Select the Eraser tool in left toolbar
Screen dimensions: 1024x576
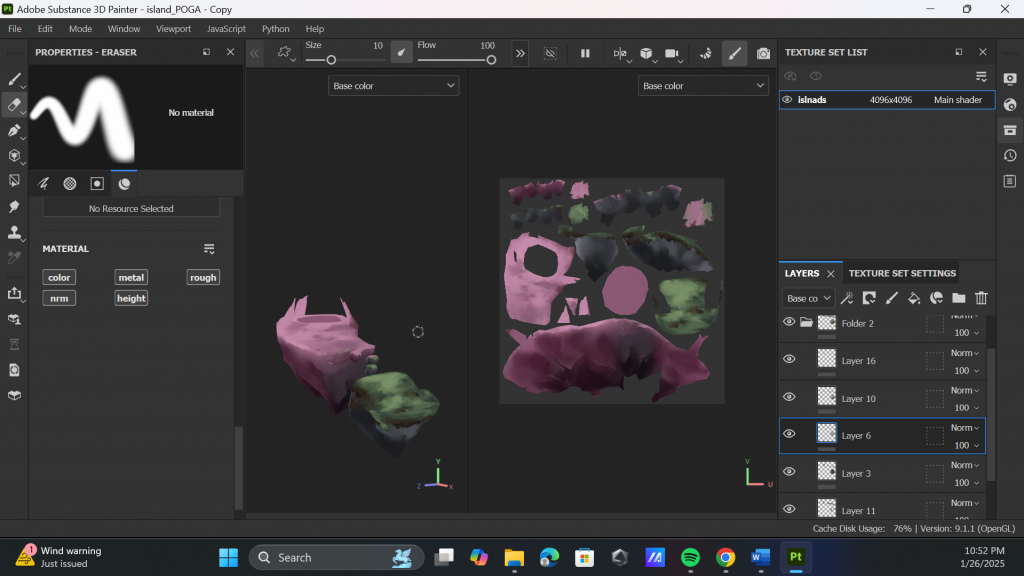(14, 104)
